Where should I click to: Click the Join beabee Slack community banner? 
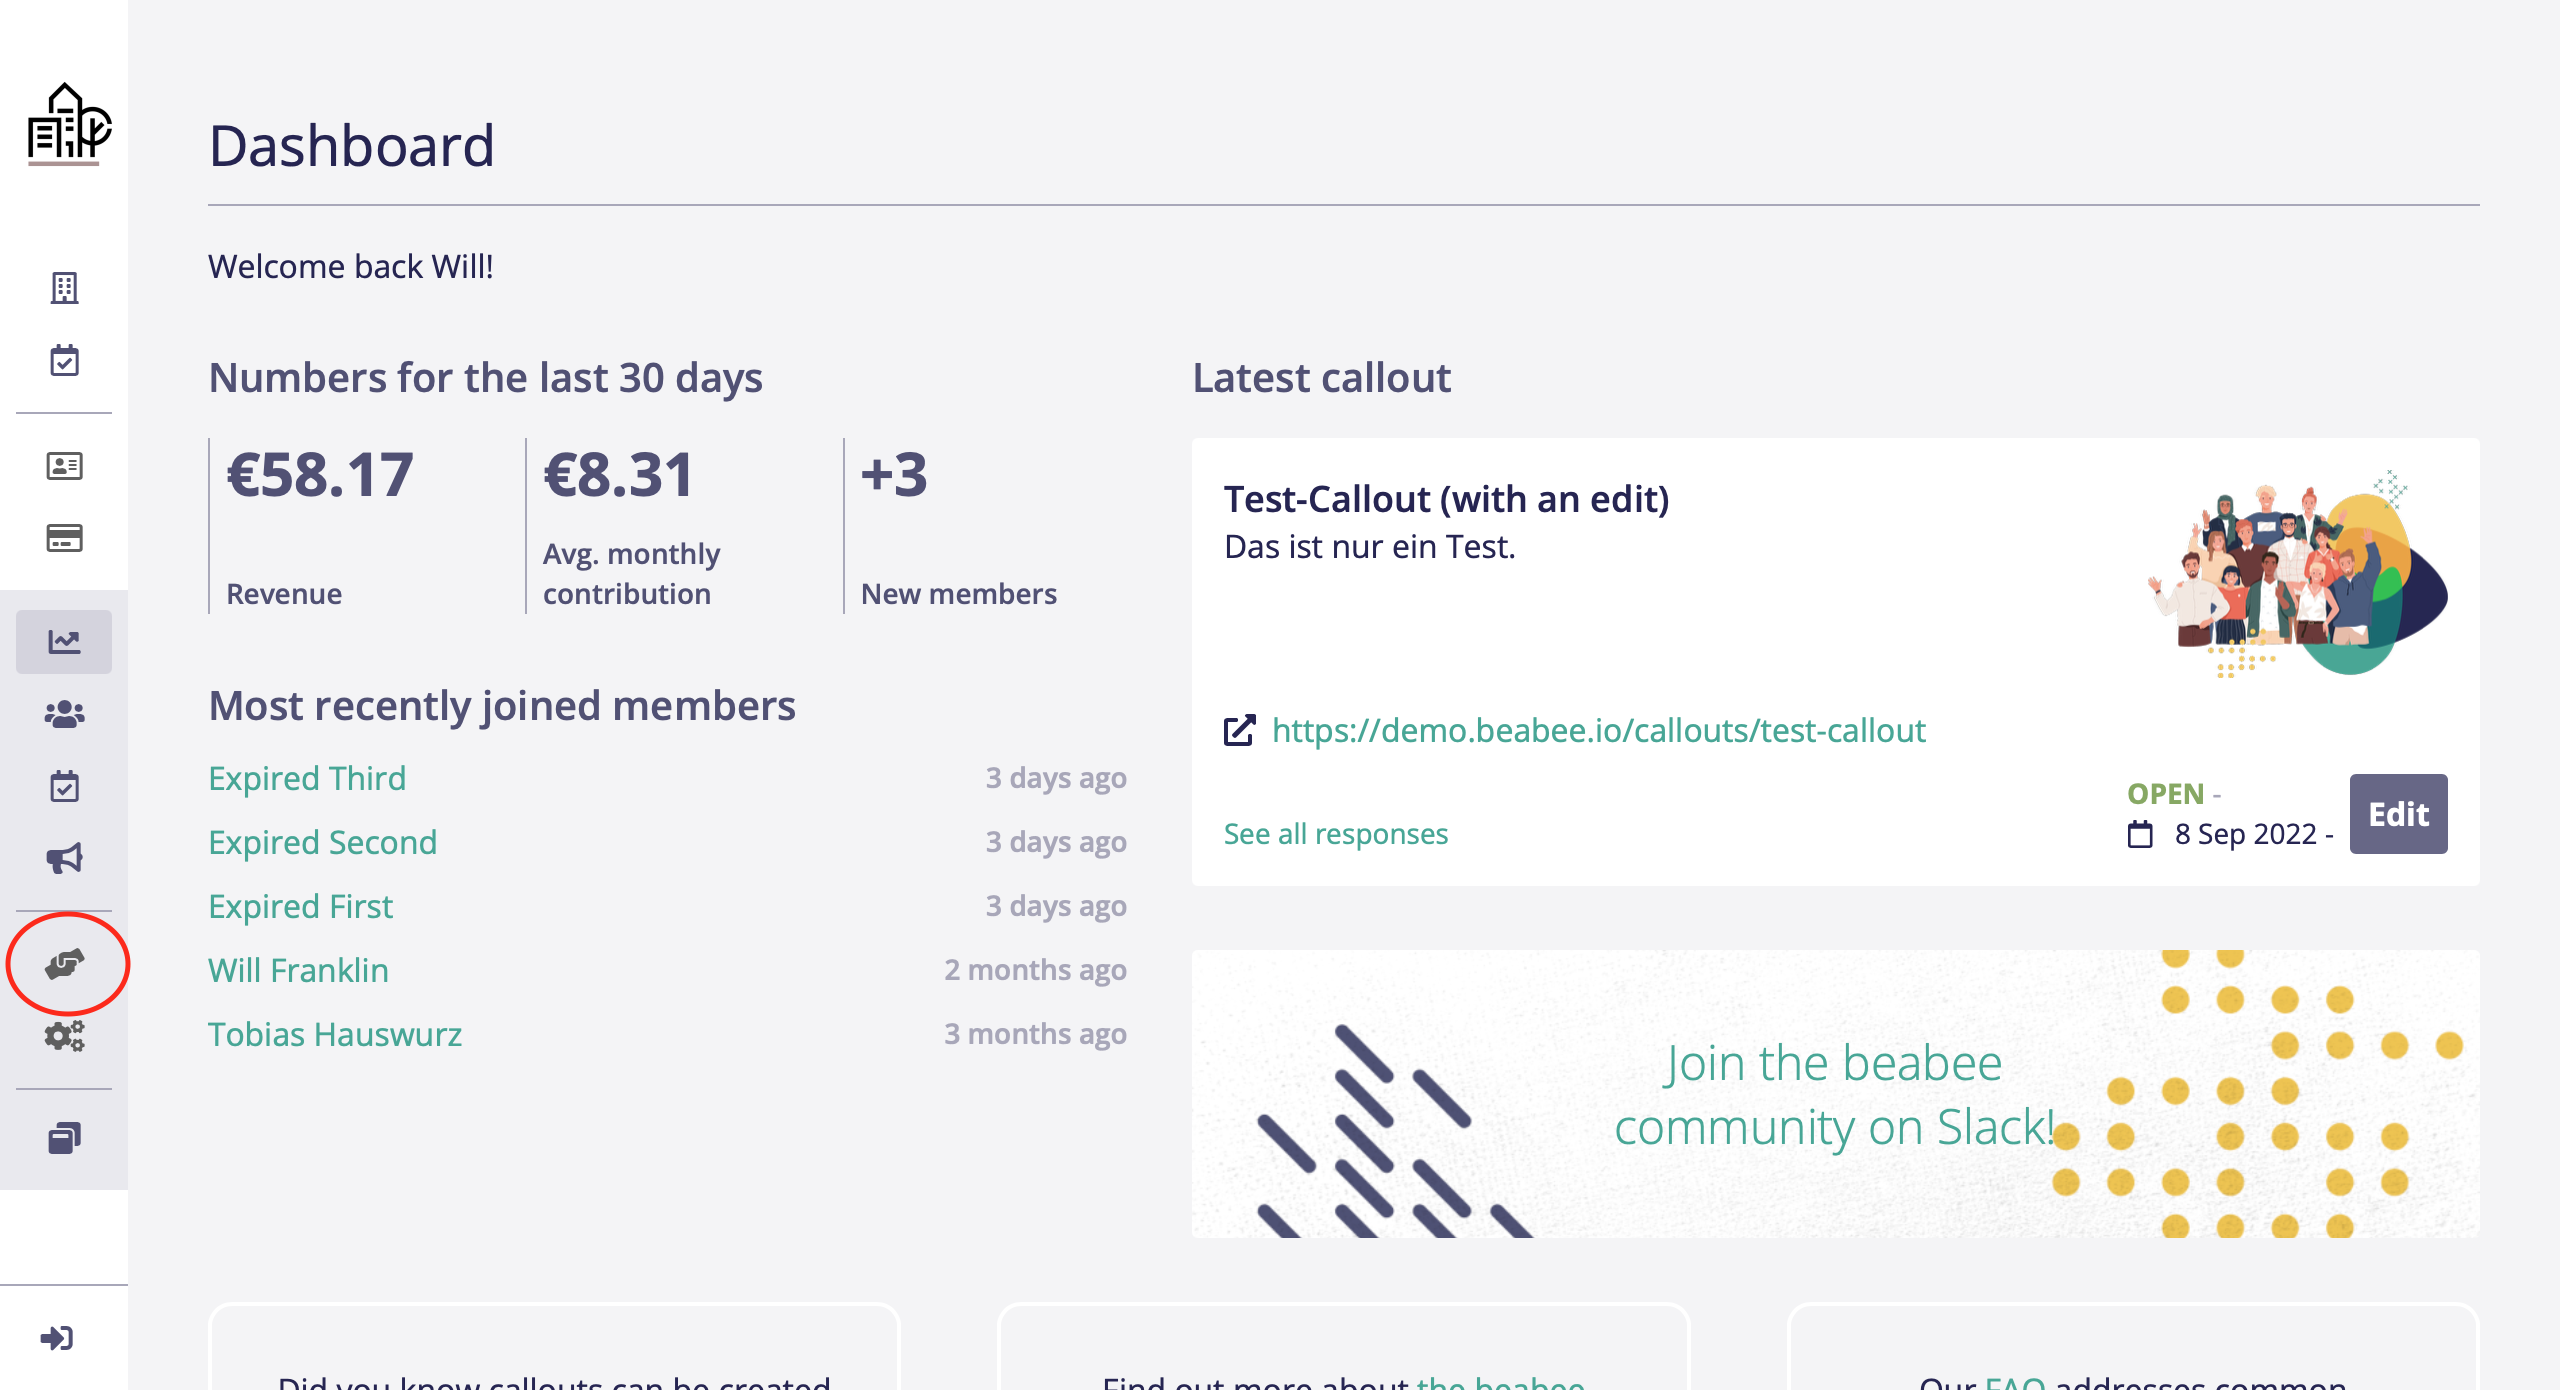pyautogui.click(x=1834, y=1094)
